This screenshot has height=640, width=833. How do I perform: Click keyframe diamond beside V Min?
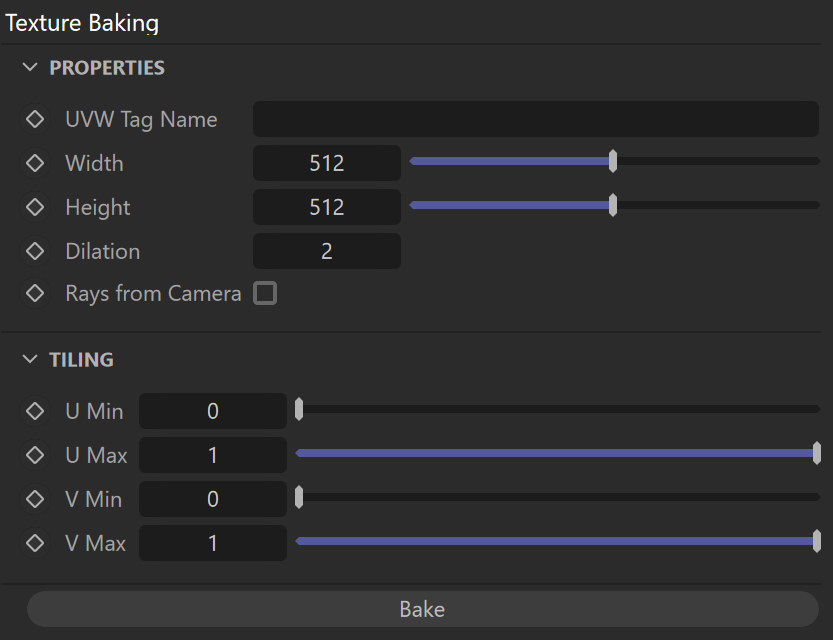click(x=35, y=499)
